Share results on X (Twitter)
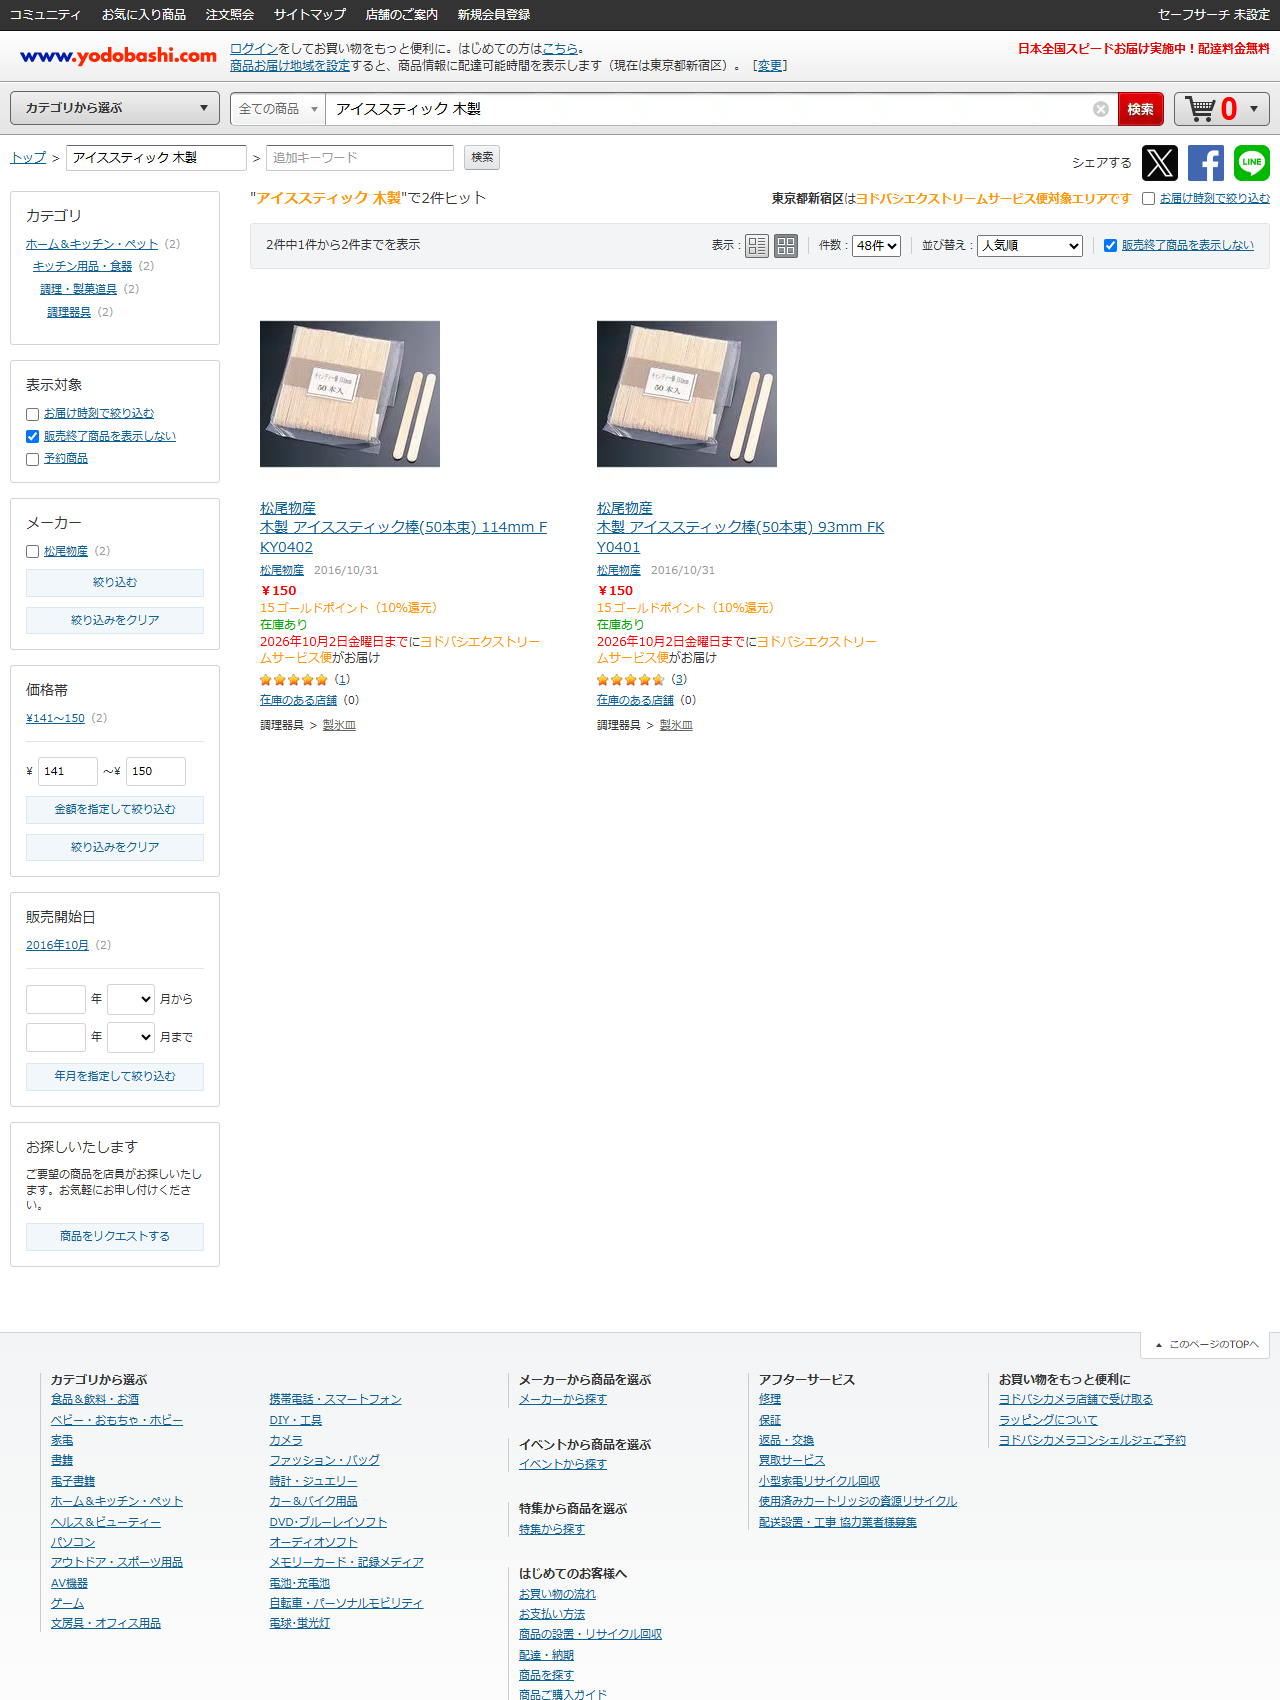Screen dimensions: 1280x1700 (x=1160, y=163)
